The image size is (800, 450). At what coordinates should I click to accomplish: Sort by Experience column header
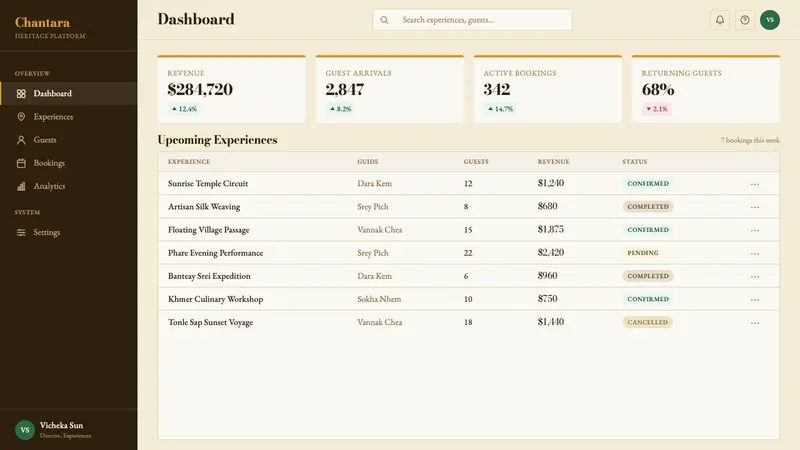click(189, 161)
